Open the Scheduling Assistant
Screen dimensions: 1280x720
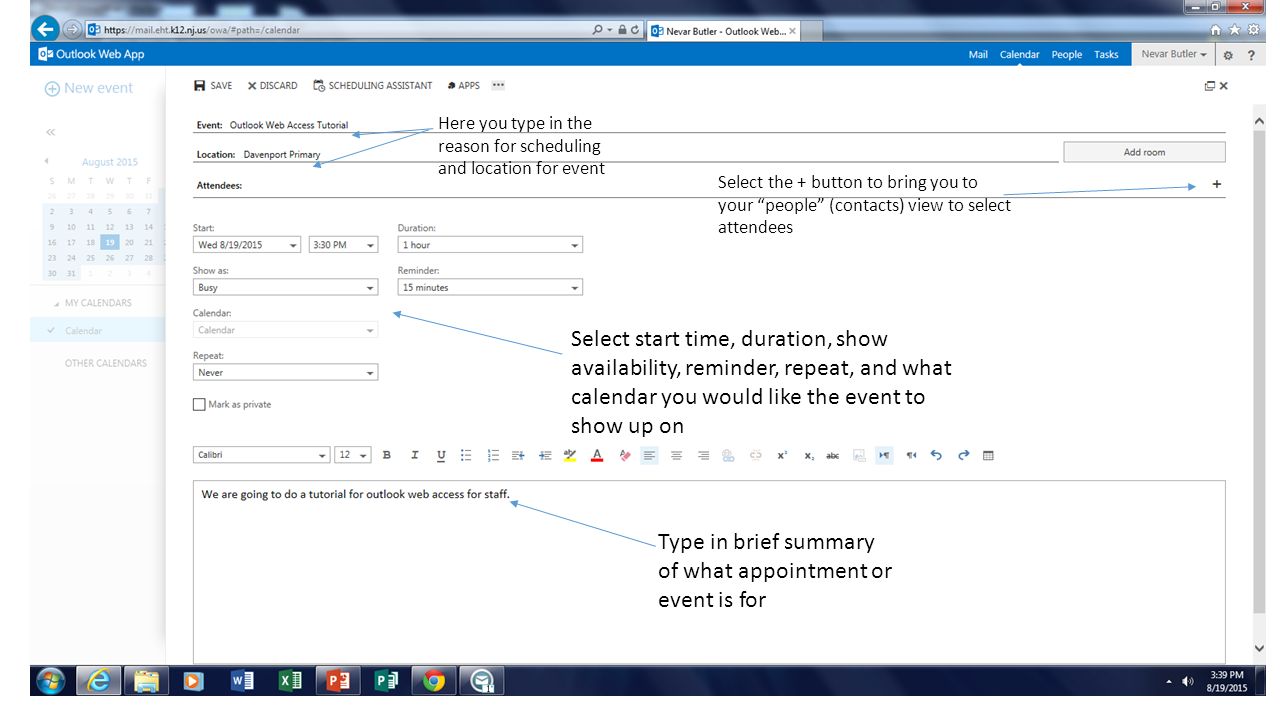(x=372, y=86)
